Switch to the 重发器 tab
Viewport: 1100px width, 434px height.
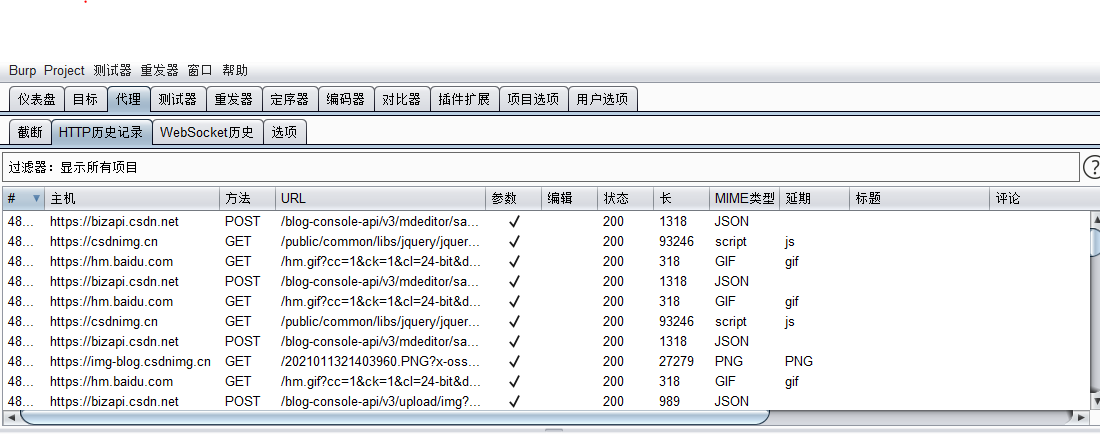click(x=234, y=99)
